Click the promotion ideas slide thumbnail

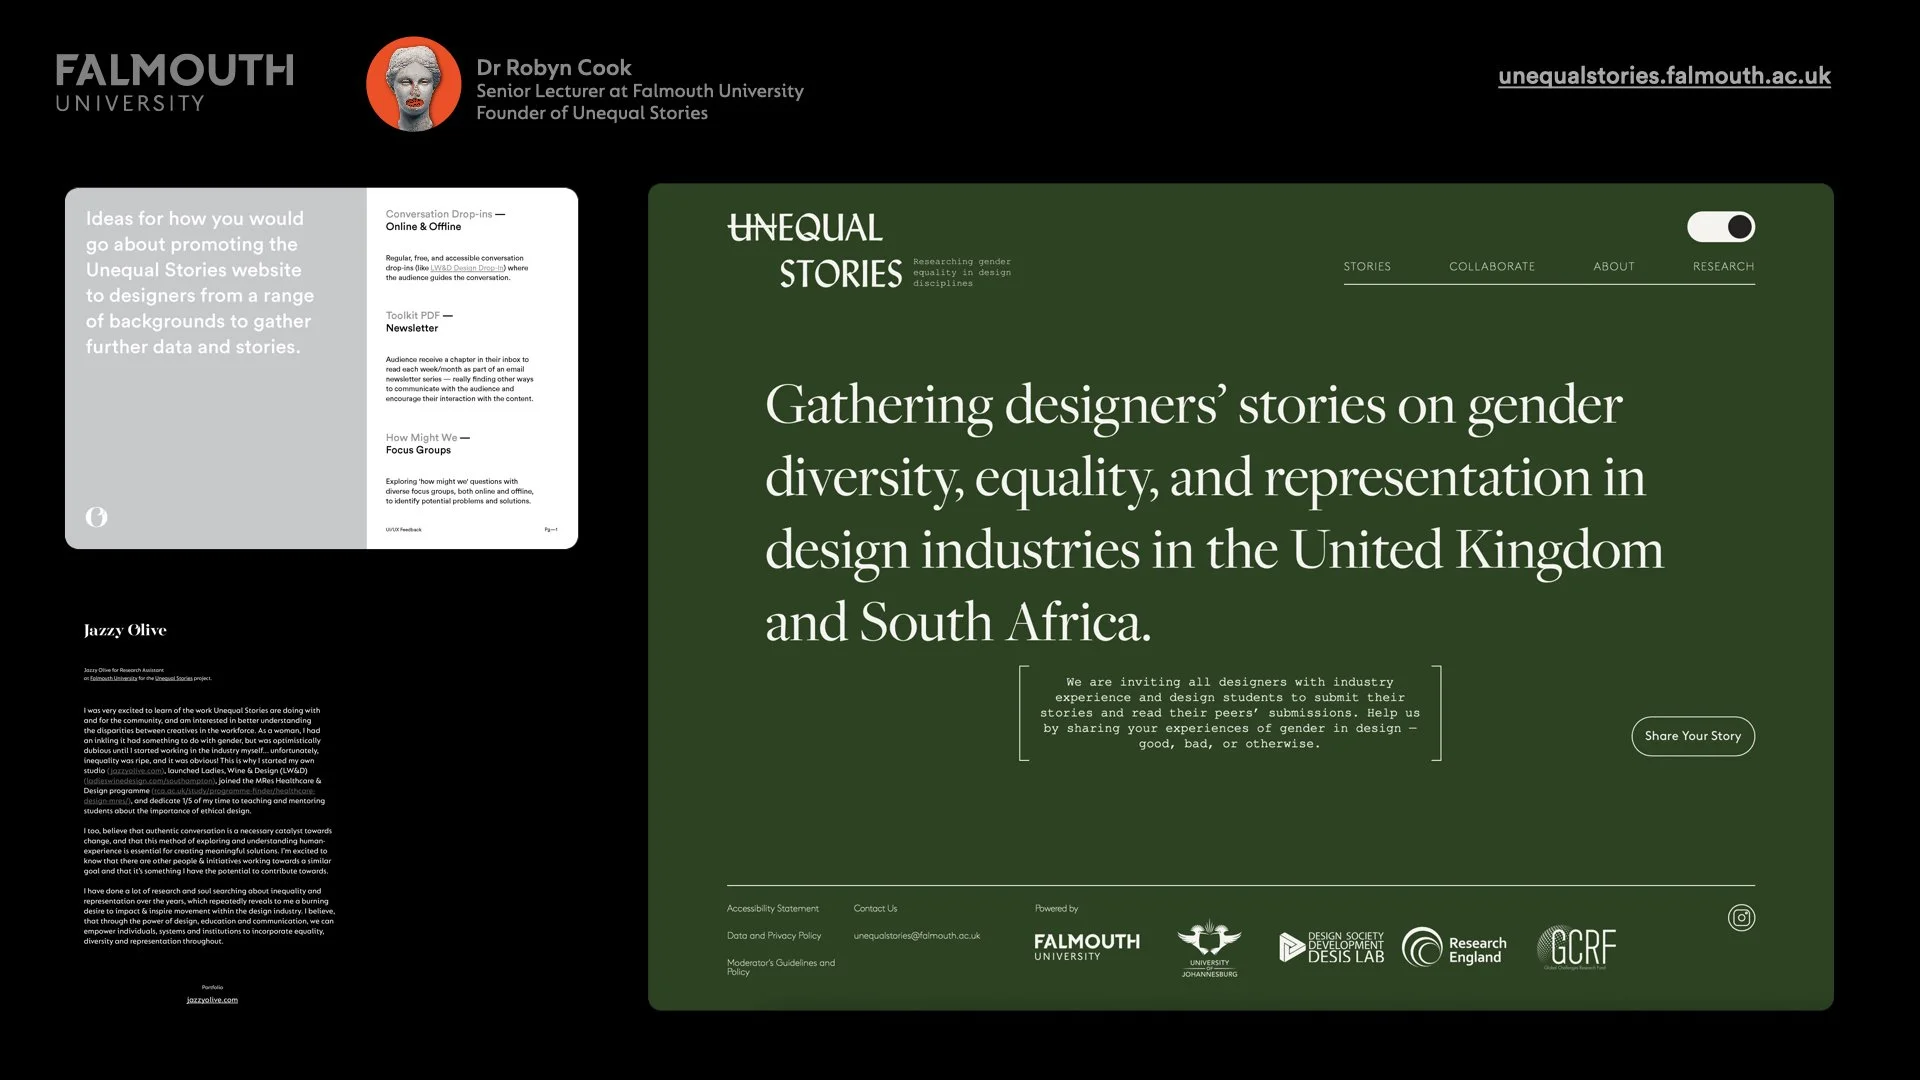(x=321, y=368)
